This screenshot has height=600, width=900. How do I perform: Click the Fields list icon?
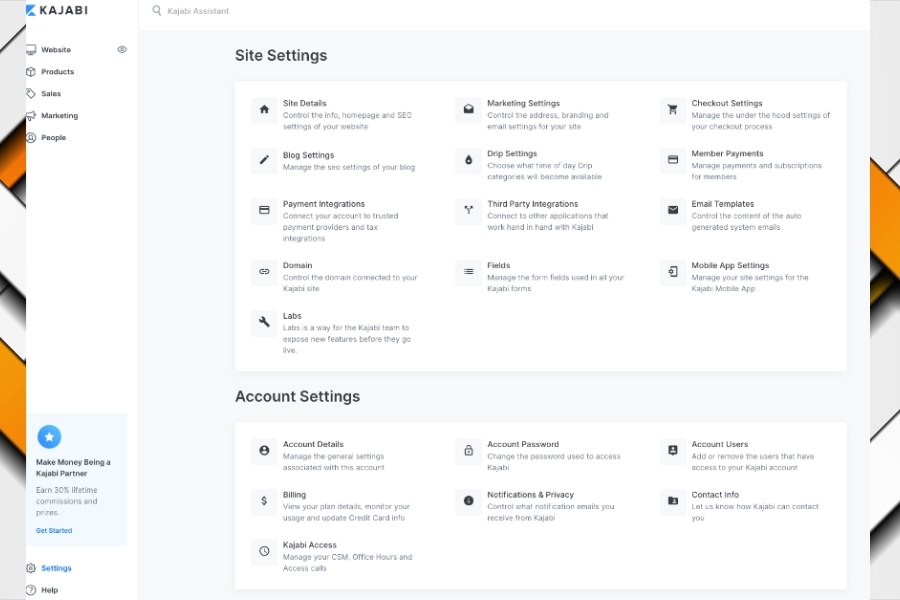(x=468, y=272)
